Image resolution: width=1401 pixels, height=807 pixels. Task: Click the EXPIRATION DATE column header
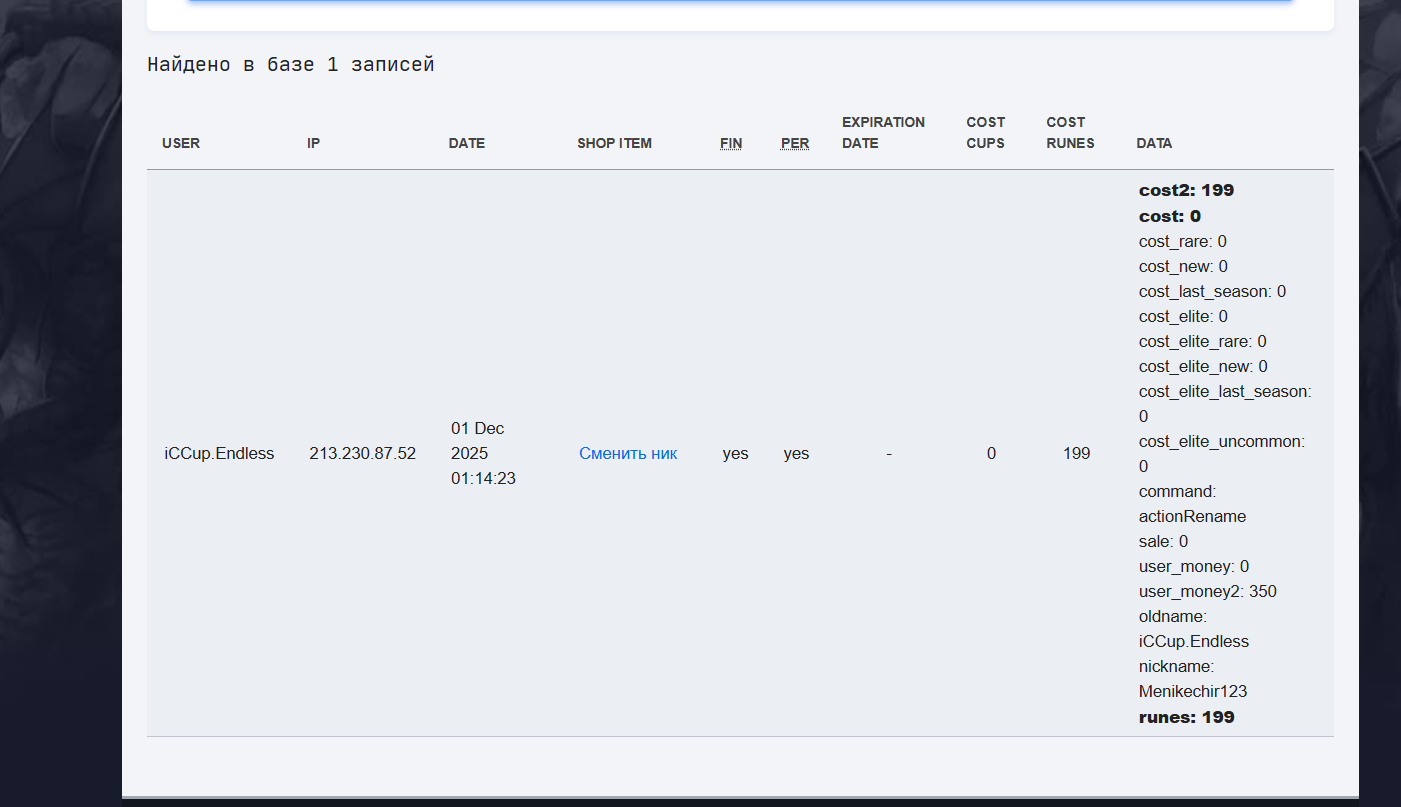[x=883, y=132]
